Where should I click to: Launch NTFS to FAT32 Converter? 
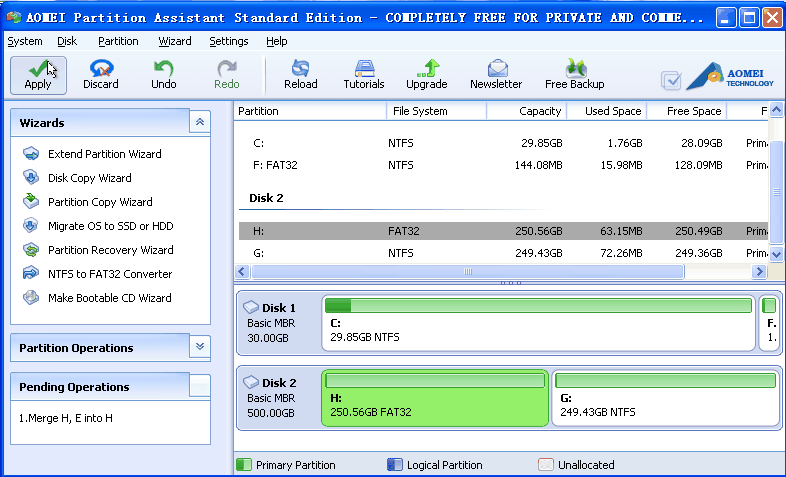(98, 274)
